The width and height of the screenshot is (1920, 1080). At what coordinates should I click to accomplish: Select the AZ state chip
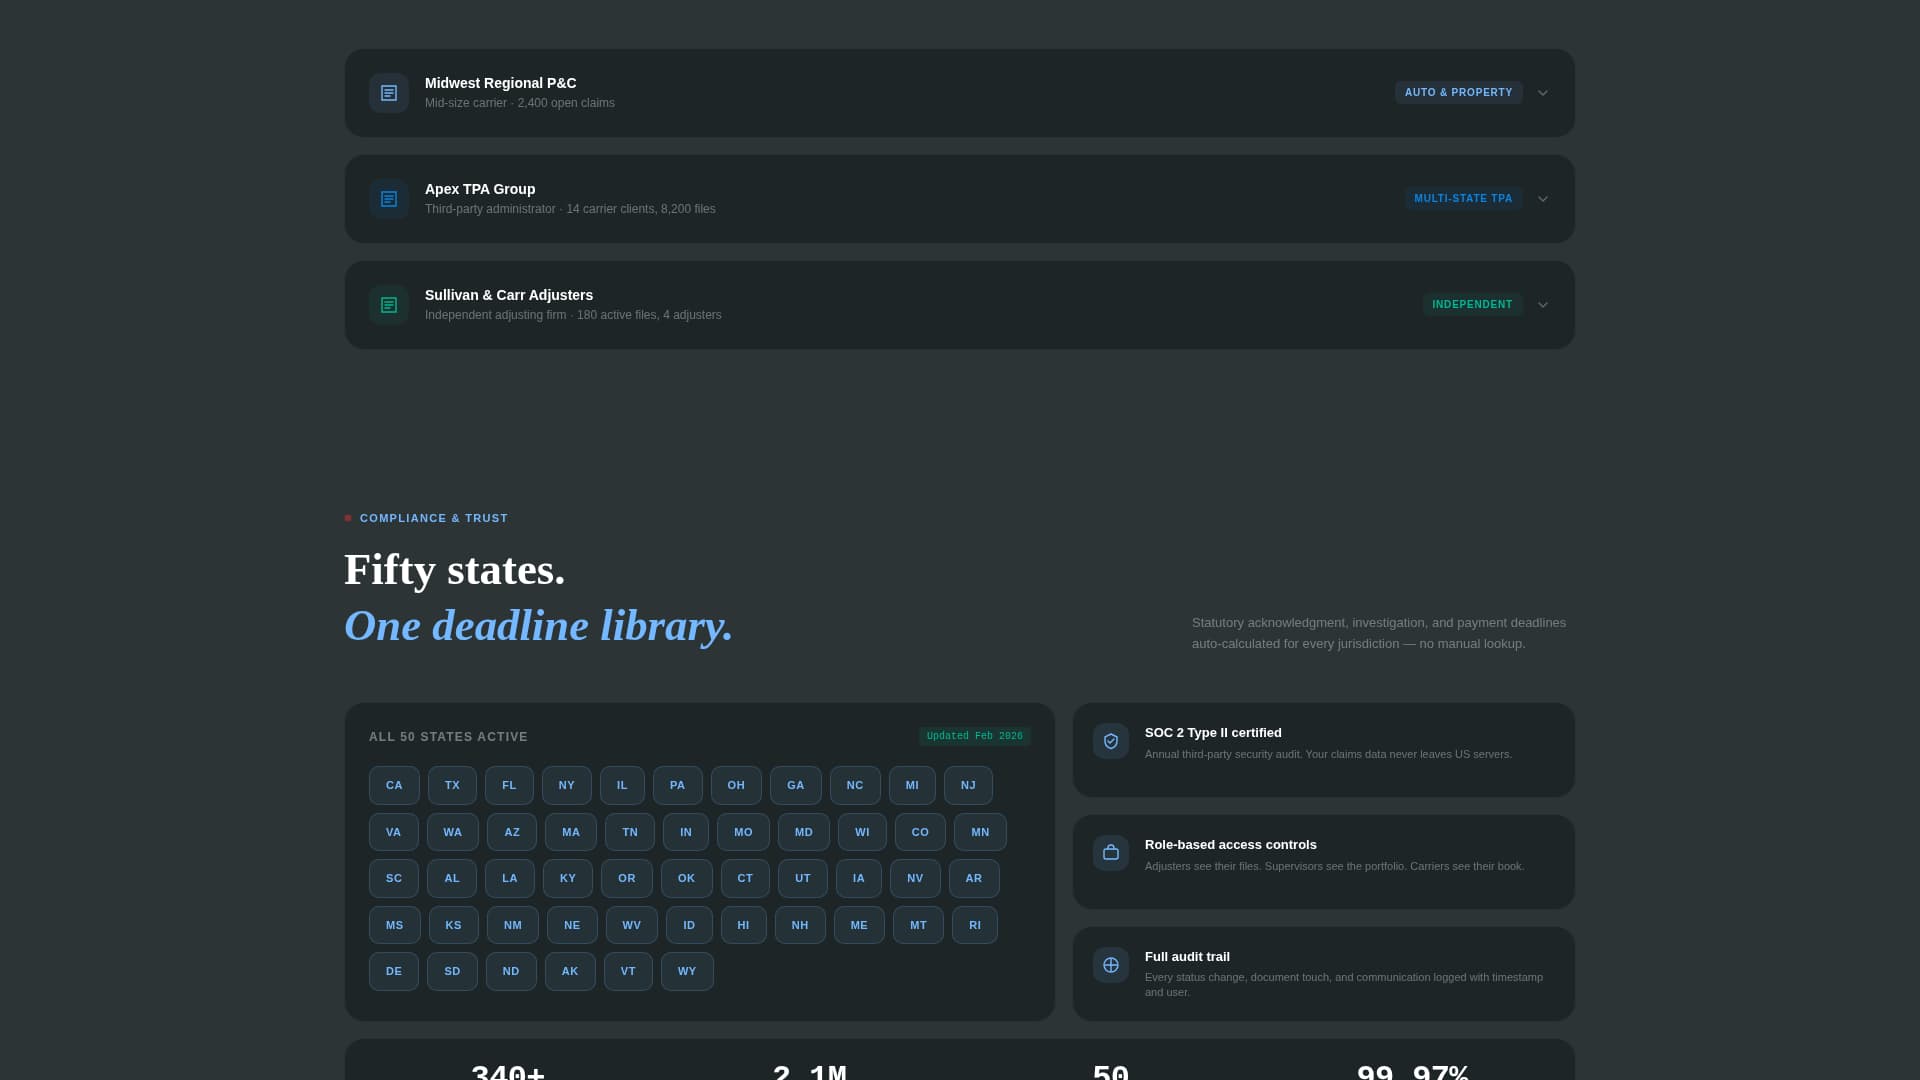point(512,832)
